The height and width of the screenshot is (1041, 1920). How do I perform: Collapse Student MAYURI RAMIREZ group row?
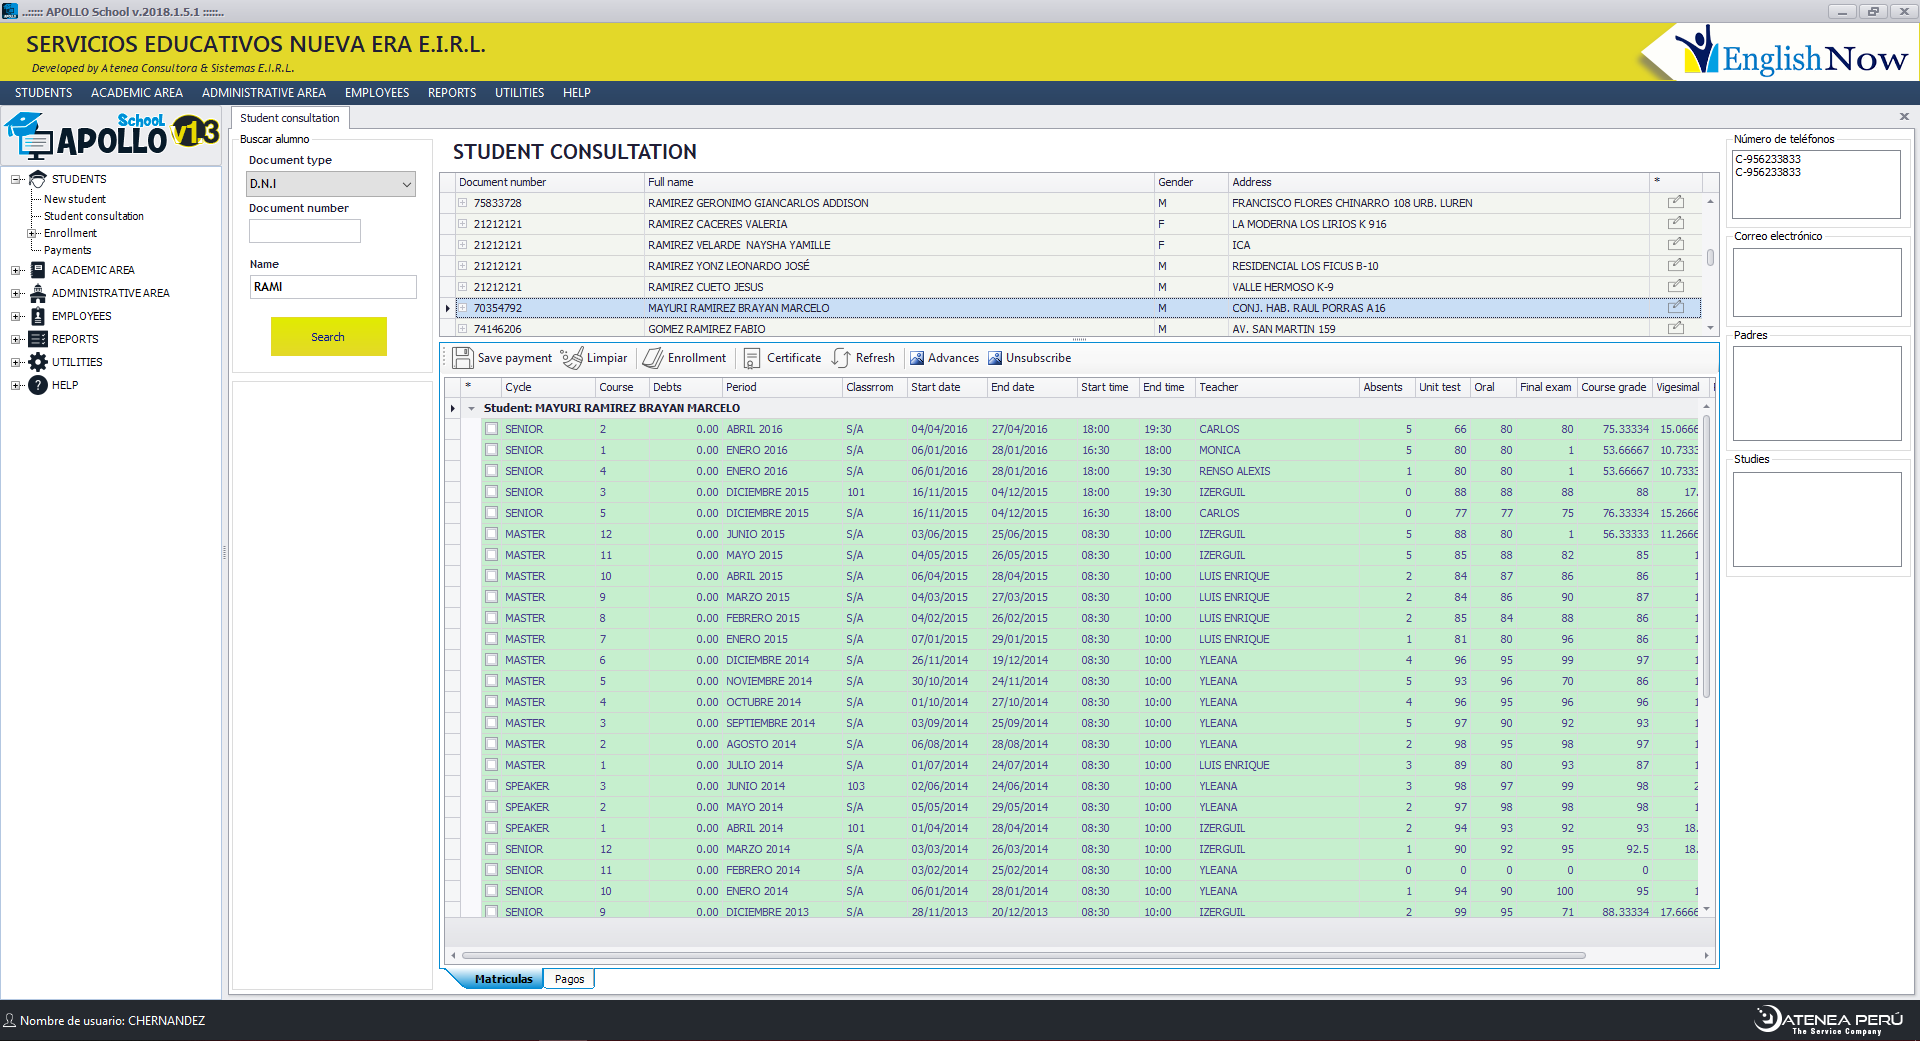click(471, 408)
